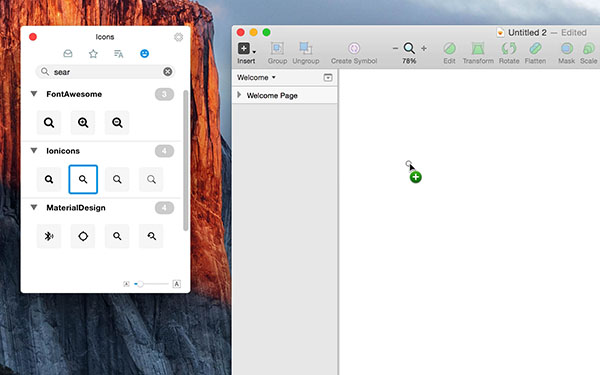Select the first bold Ionicons search icon
This screenshot has width=600, height=375.
(x=49, y=179)
